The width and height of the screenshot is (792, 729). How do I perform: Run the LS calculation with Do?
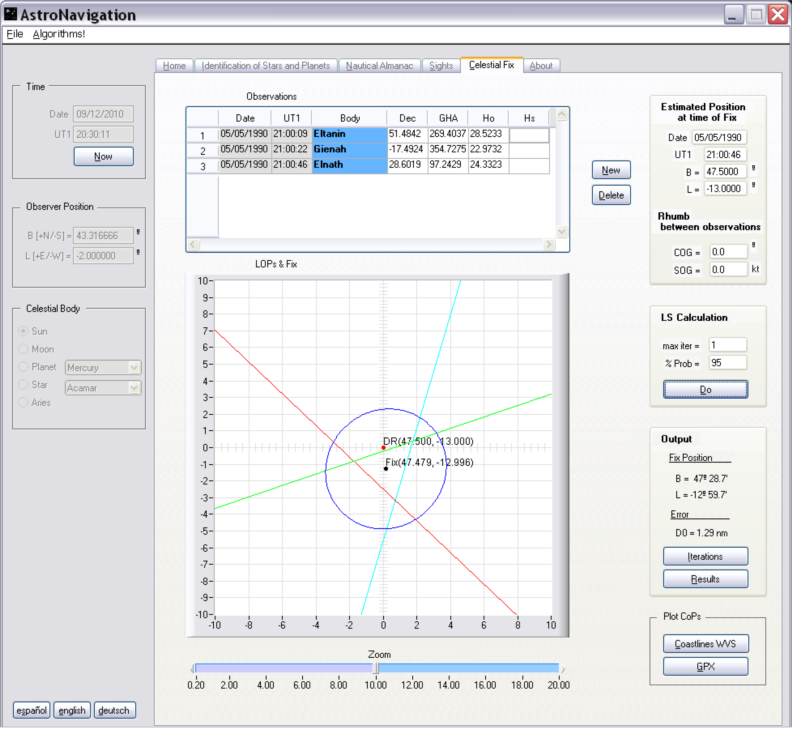(x=705, y=389)
